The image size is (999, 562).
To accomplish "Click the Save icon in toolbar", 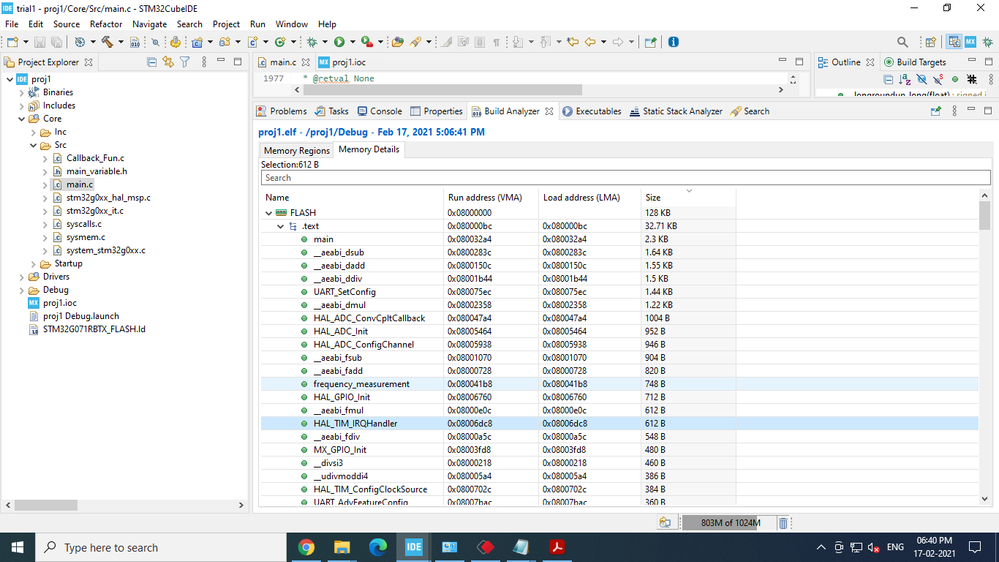I will [40, 42].
